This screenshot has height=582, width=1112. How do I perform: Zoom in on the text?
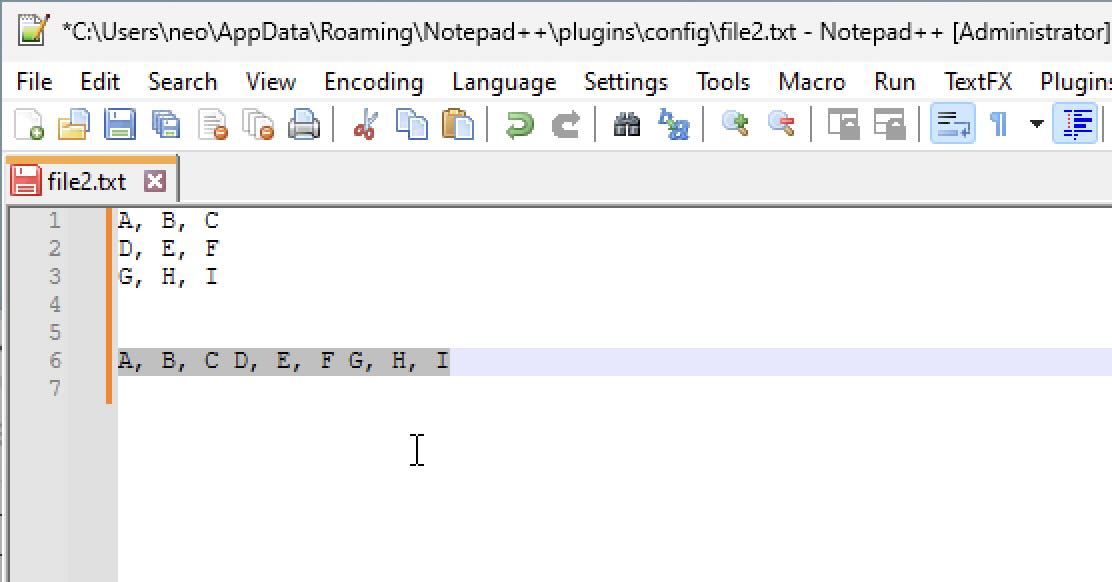pos(735,124)
